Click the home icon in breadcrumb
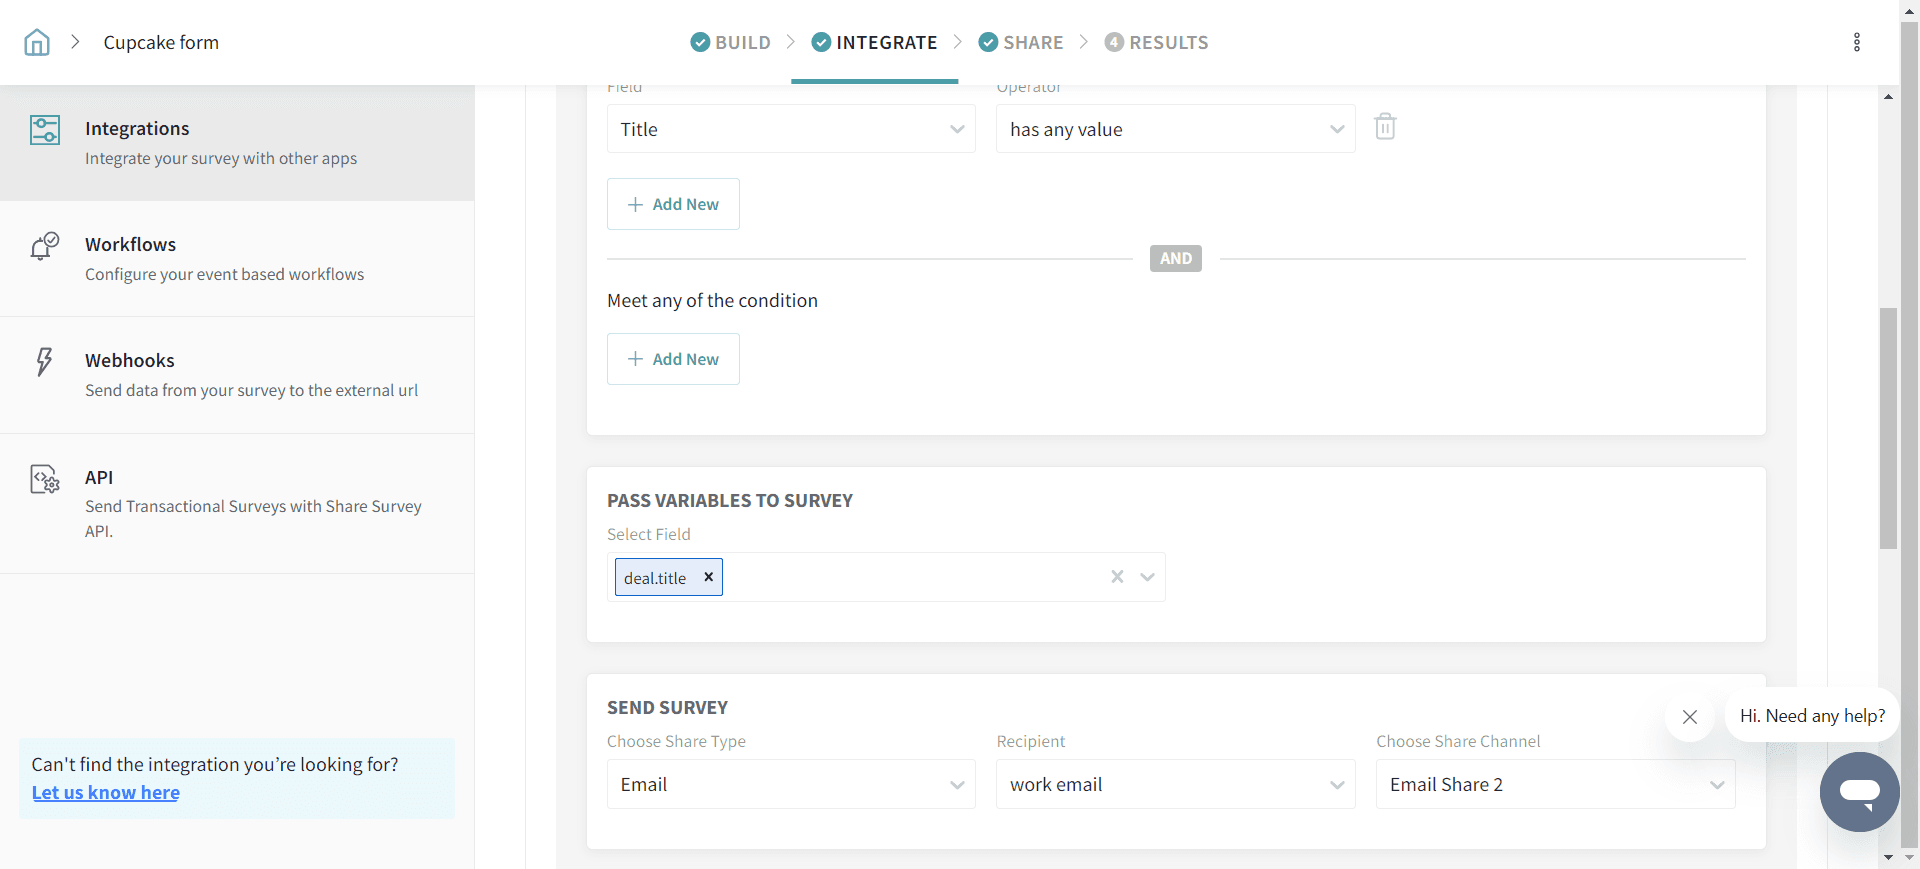The image size is (1920, 869). [37, 42]
